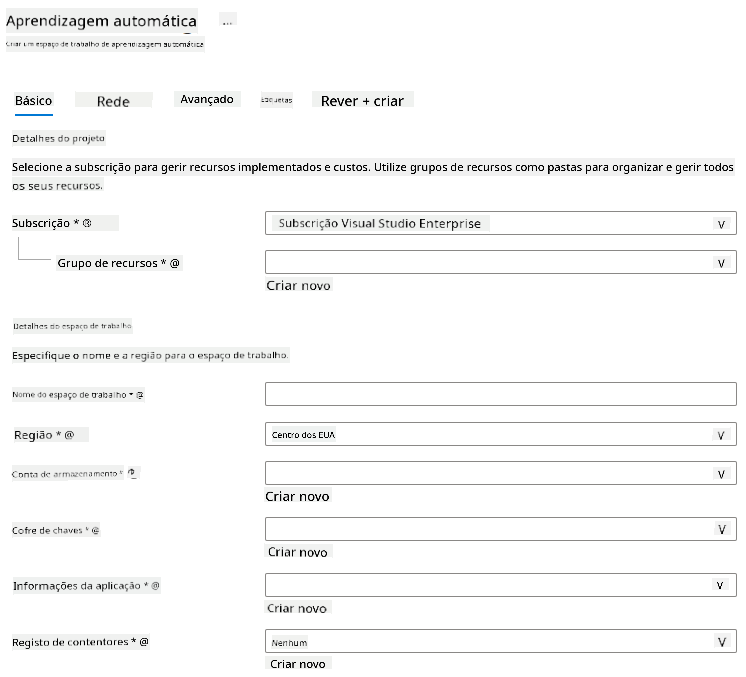Click info icon beside Conta de armazenamento
The image size is (746, 677).
click(133, 473)
